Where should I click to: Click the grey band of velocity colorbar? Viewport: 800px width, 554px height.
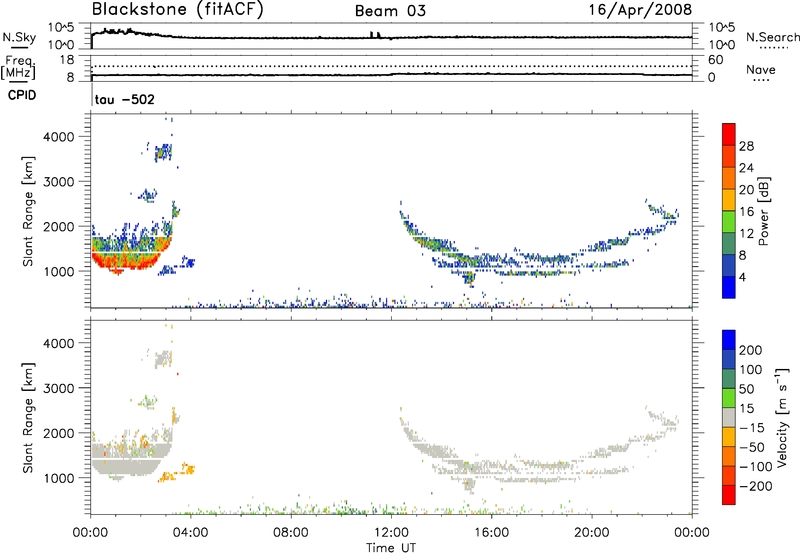[x=729, y=417]
